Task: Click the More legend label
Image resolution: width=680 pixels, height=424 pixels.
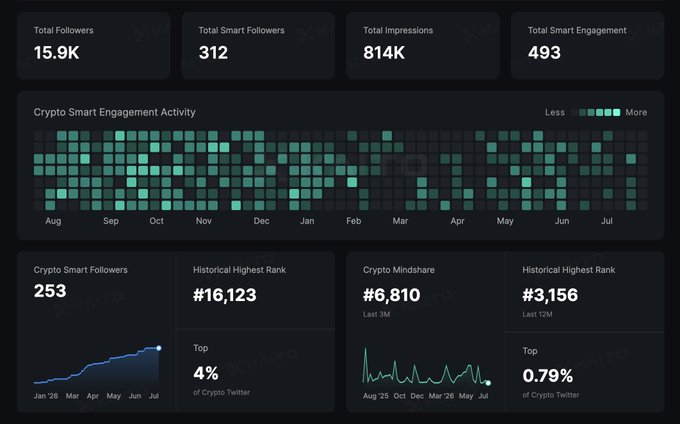Action: pyautogui.click(x=636, y=112)
